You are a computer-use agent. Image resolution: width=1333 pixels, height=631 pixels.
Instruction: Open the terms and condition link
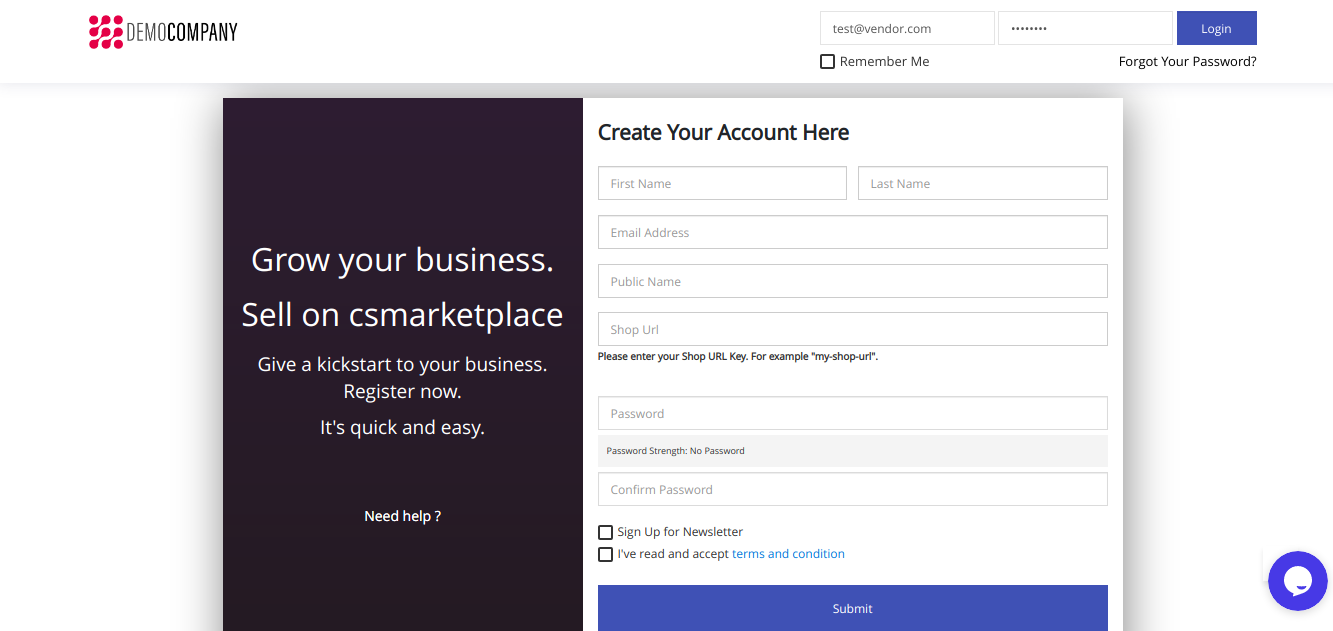click(x=788, y=554)
